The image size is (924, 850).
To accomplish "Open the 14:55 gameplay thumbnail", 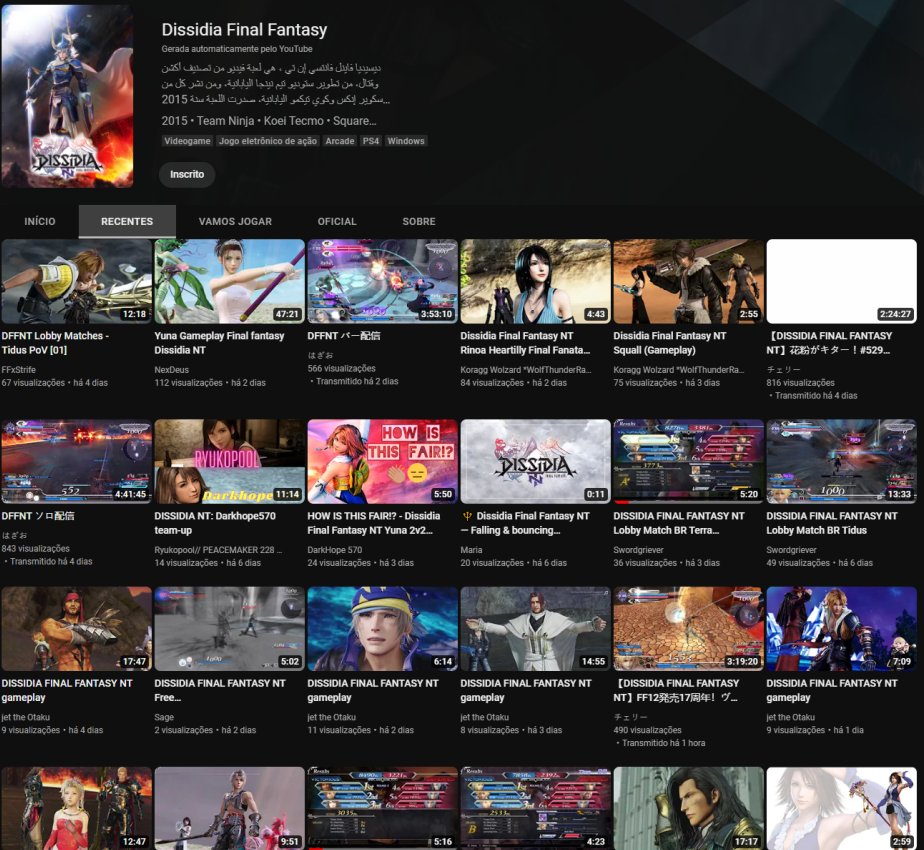I will pyautogui.click(x=535, y=629).
